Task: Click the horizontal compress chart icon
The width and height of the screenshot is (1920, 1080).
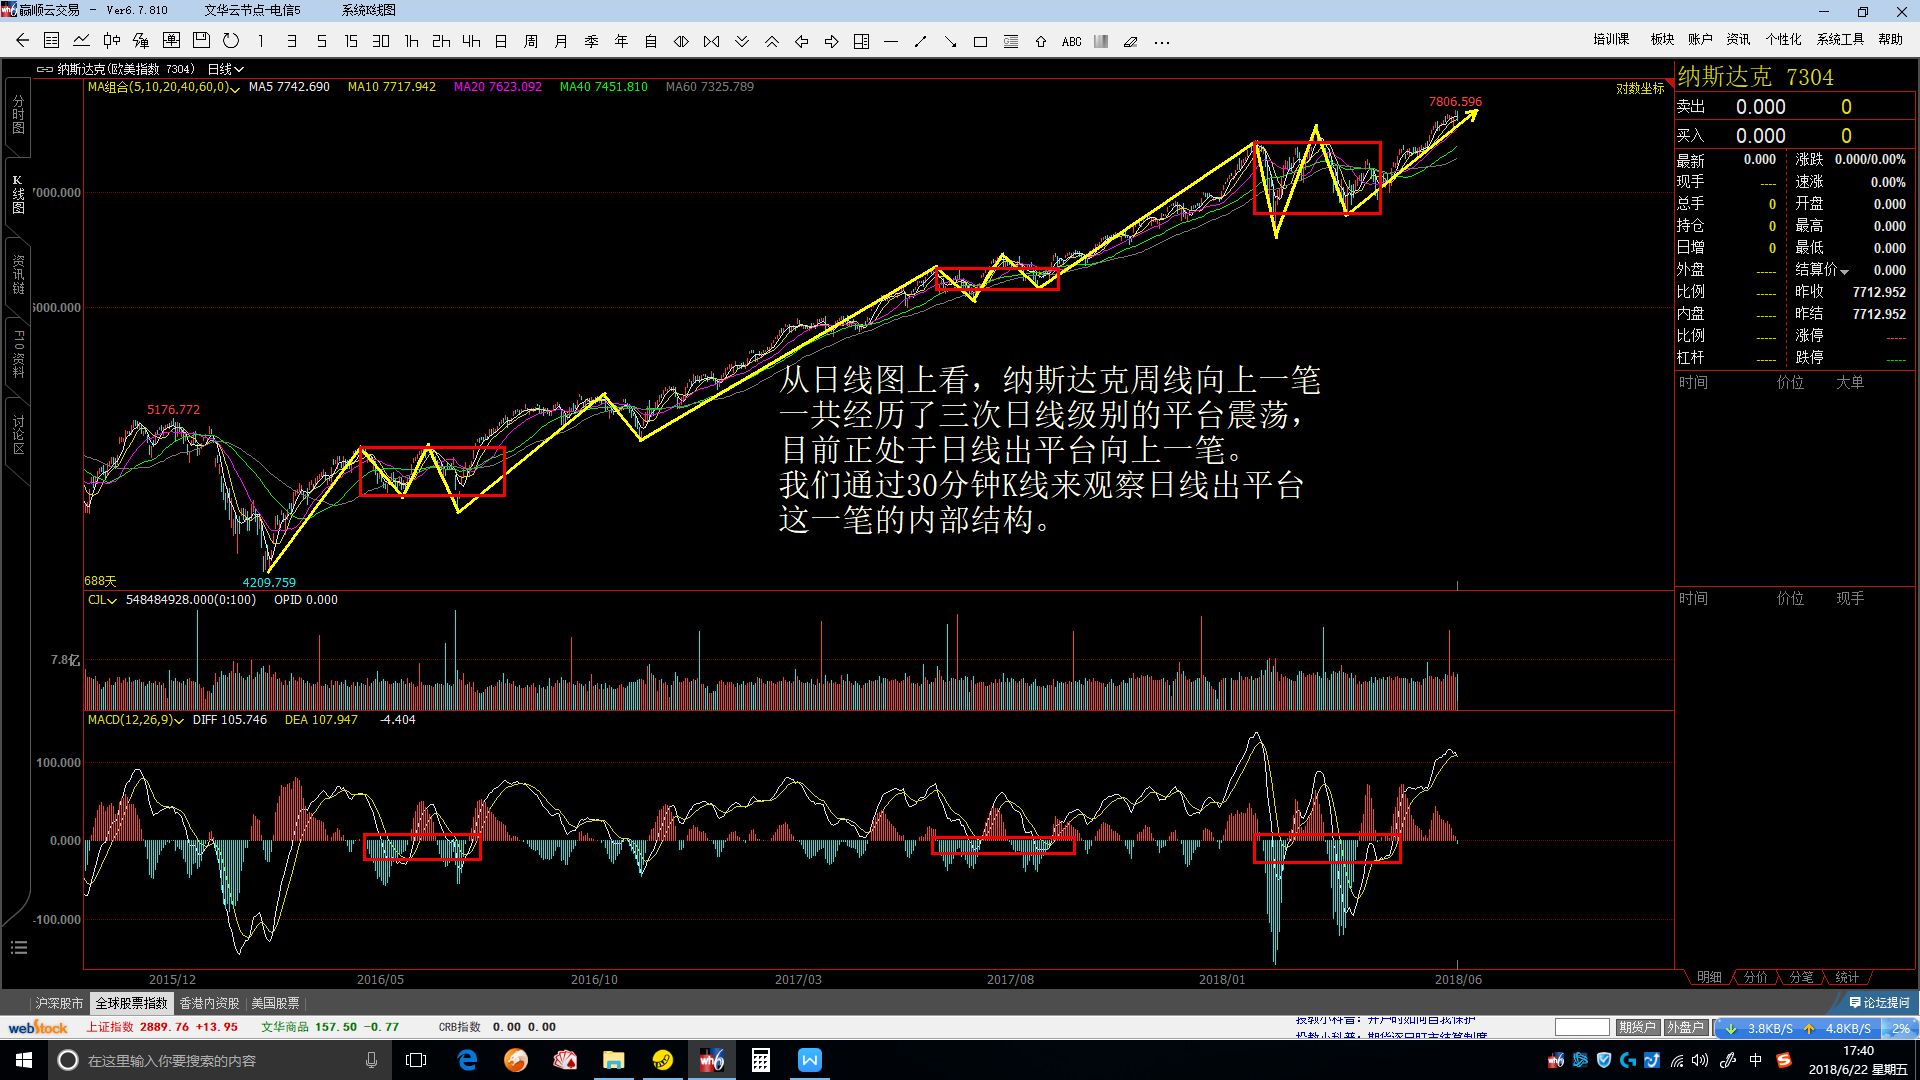Action: [x=711, y=41]
